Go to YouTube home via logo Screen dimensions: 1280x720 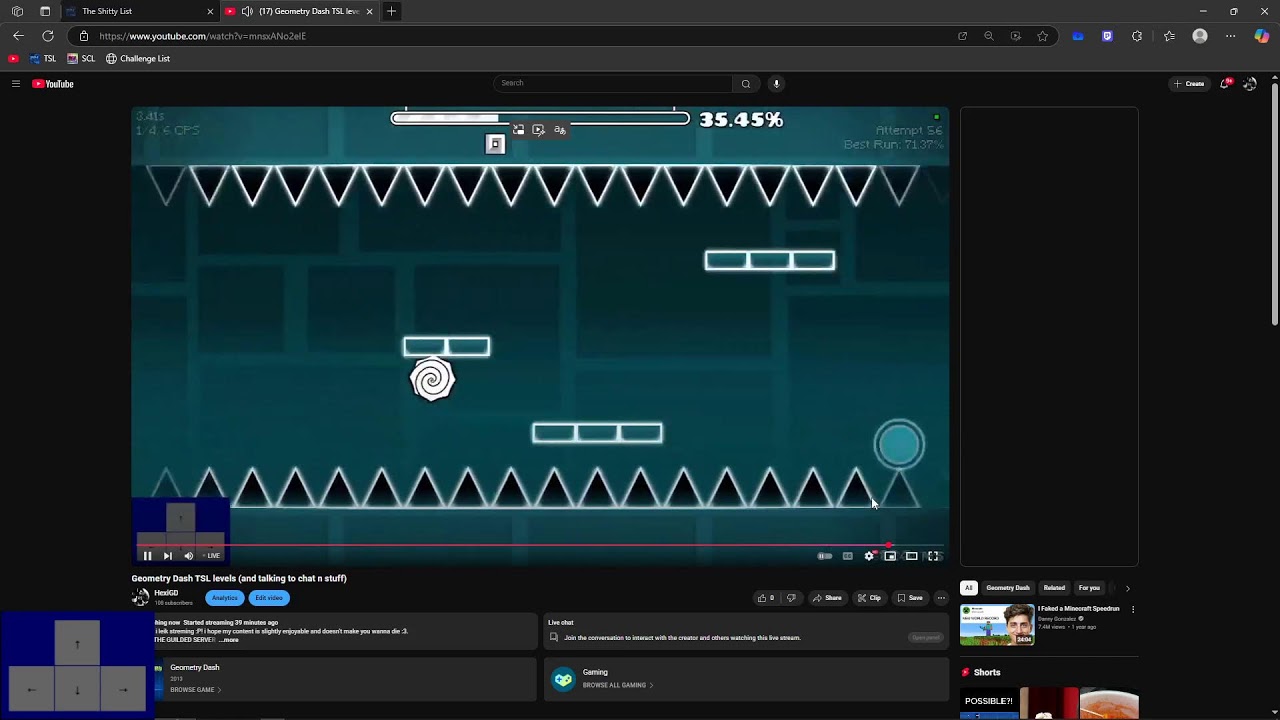53,84
